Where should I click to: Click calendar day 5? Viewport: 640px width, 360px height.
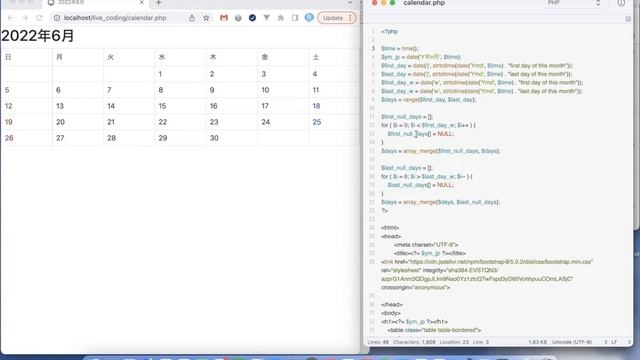click(7, 90)
